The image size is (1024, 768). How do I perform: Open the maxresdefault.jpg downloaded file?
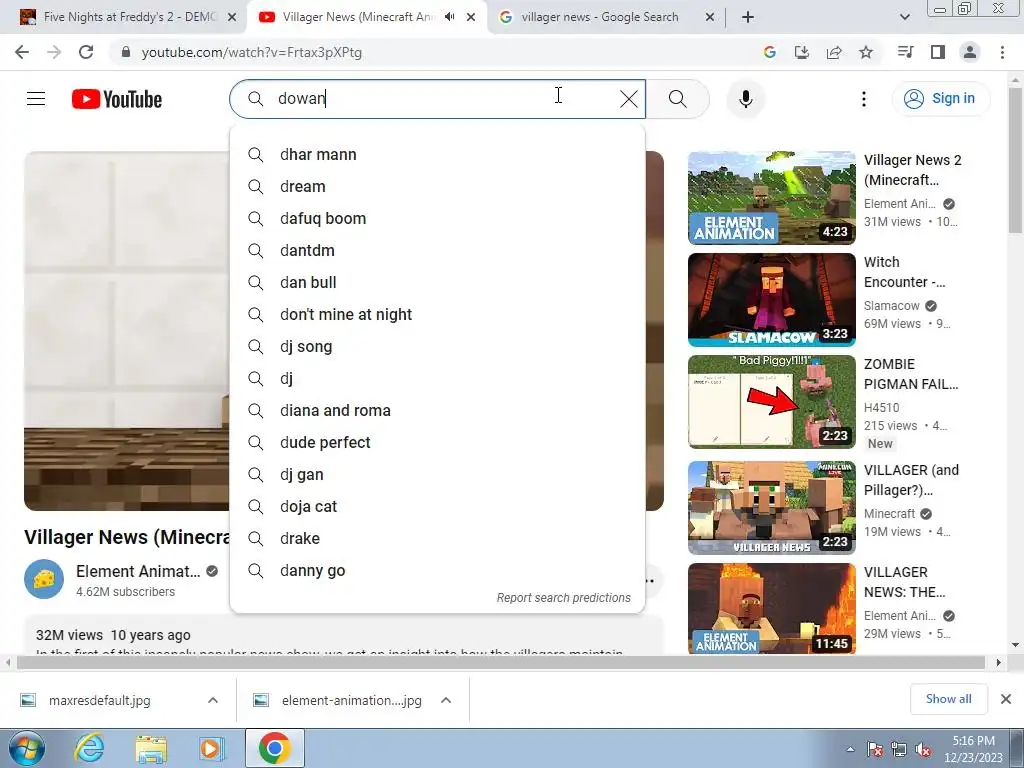click(x=99, y=700)
